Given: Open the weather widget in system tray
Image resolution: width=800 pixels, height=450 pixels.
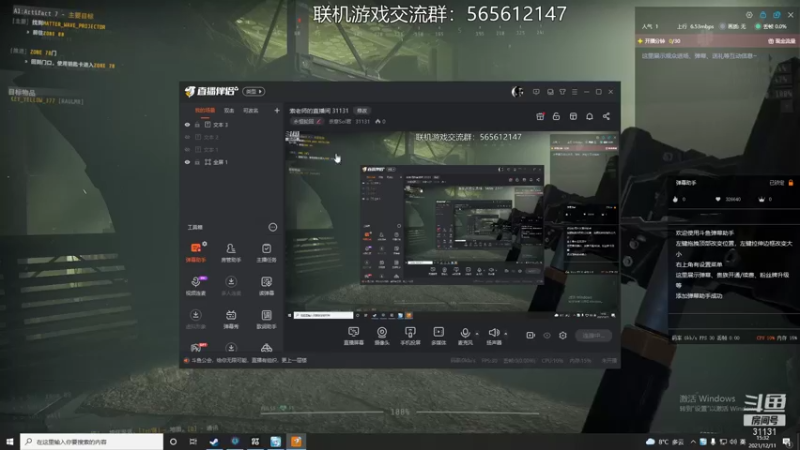Looking at the screenshot, I should coord(665,442).
